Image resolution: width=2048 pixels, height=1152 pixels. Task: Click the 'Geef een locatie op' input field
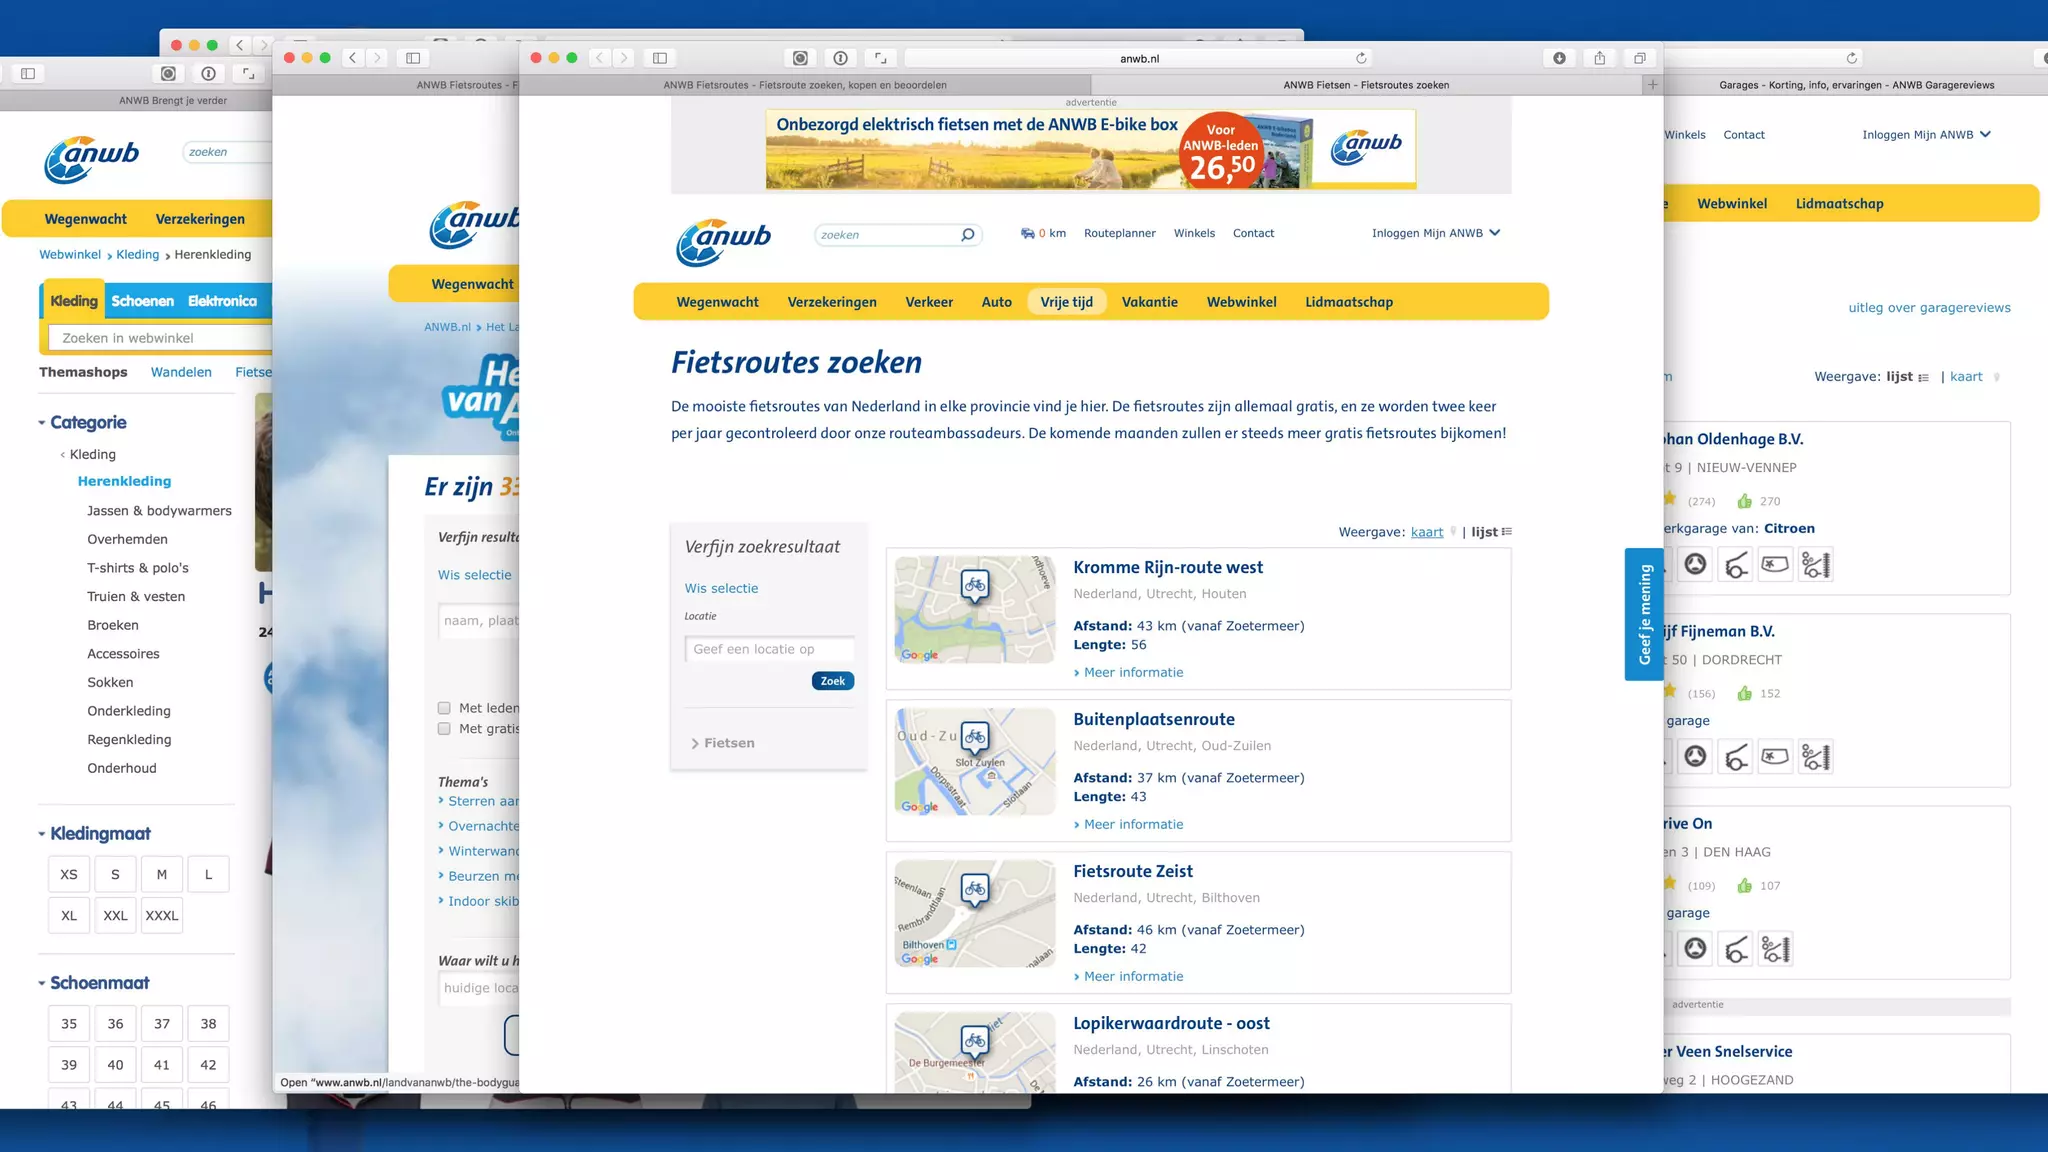pyautogui.click(x=769, y=649)
